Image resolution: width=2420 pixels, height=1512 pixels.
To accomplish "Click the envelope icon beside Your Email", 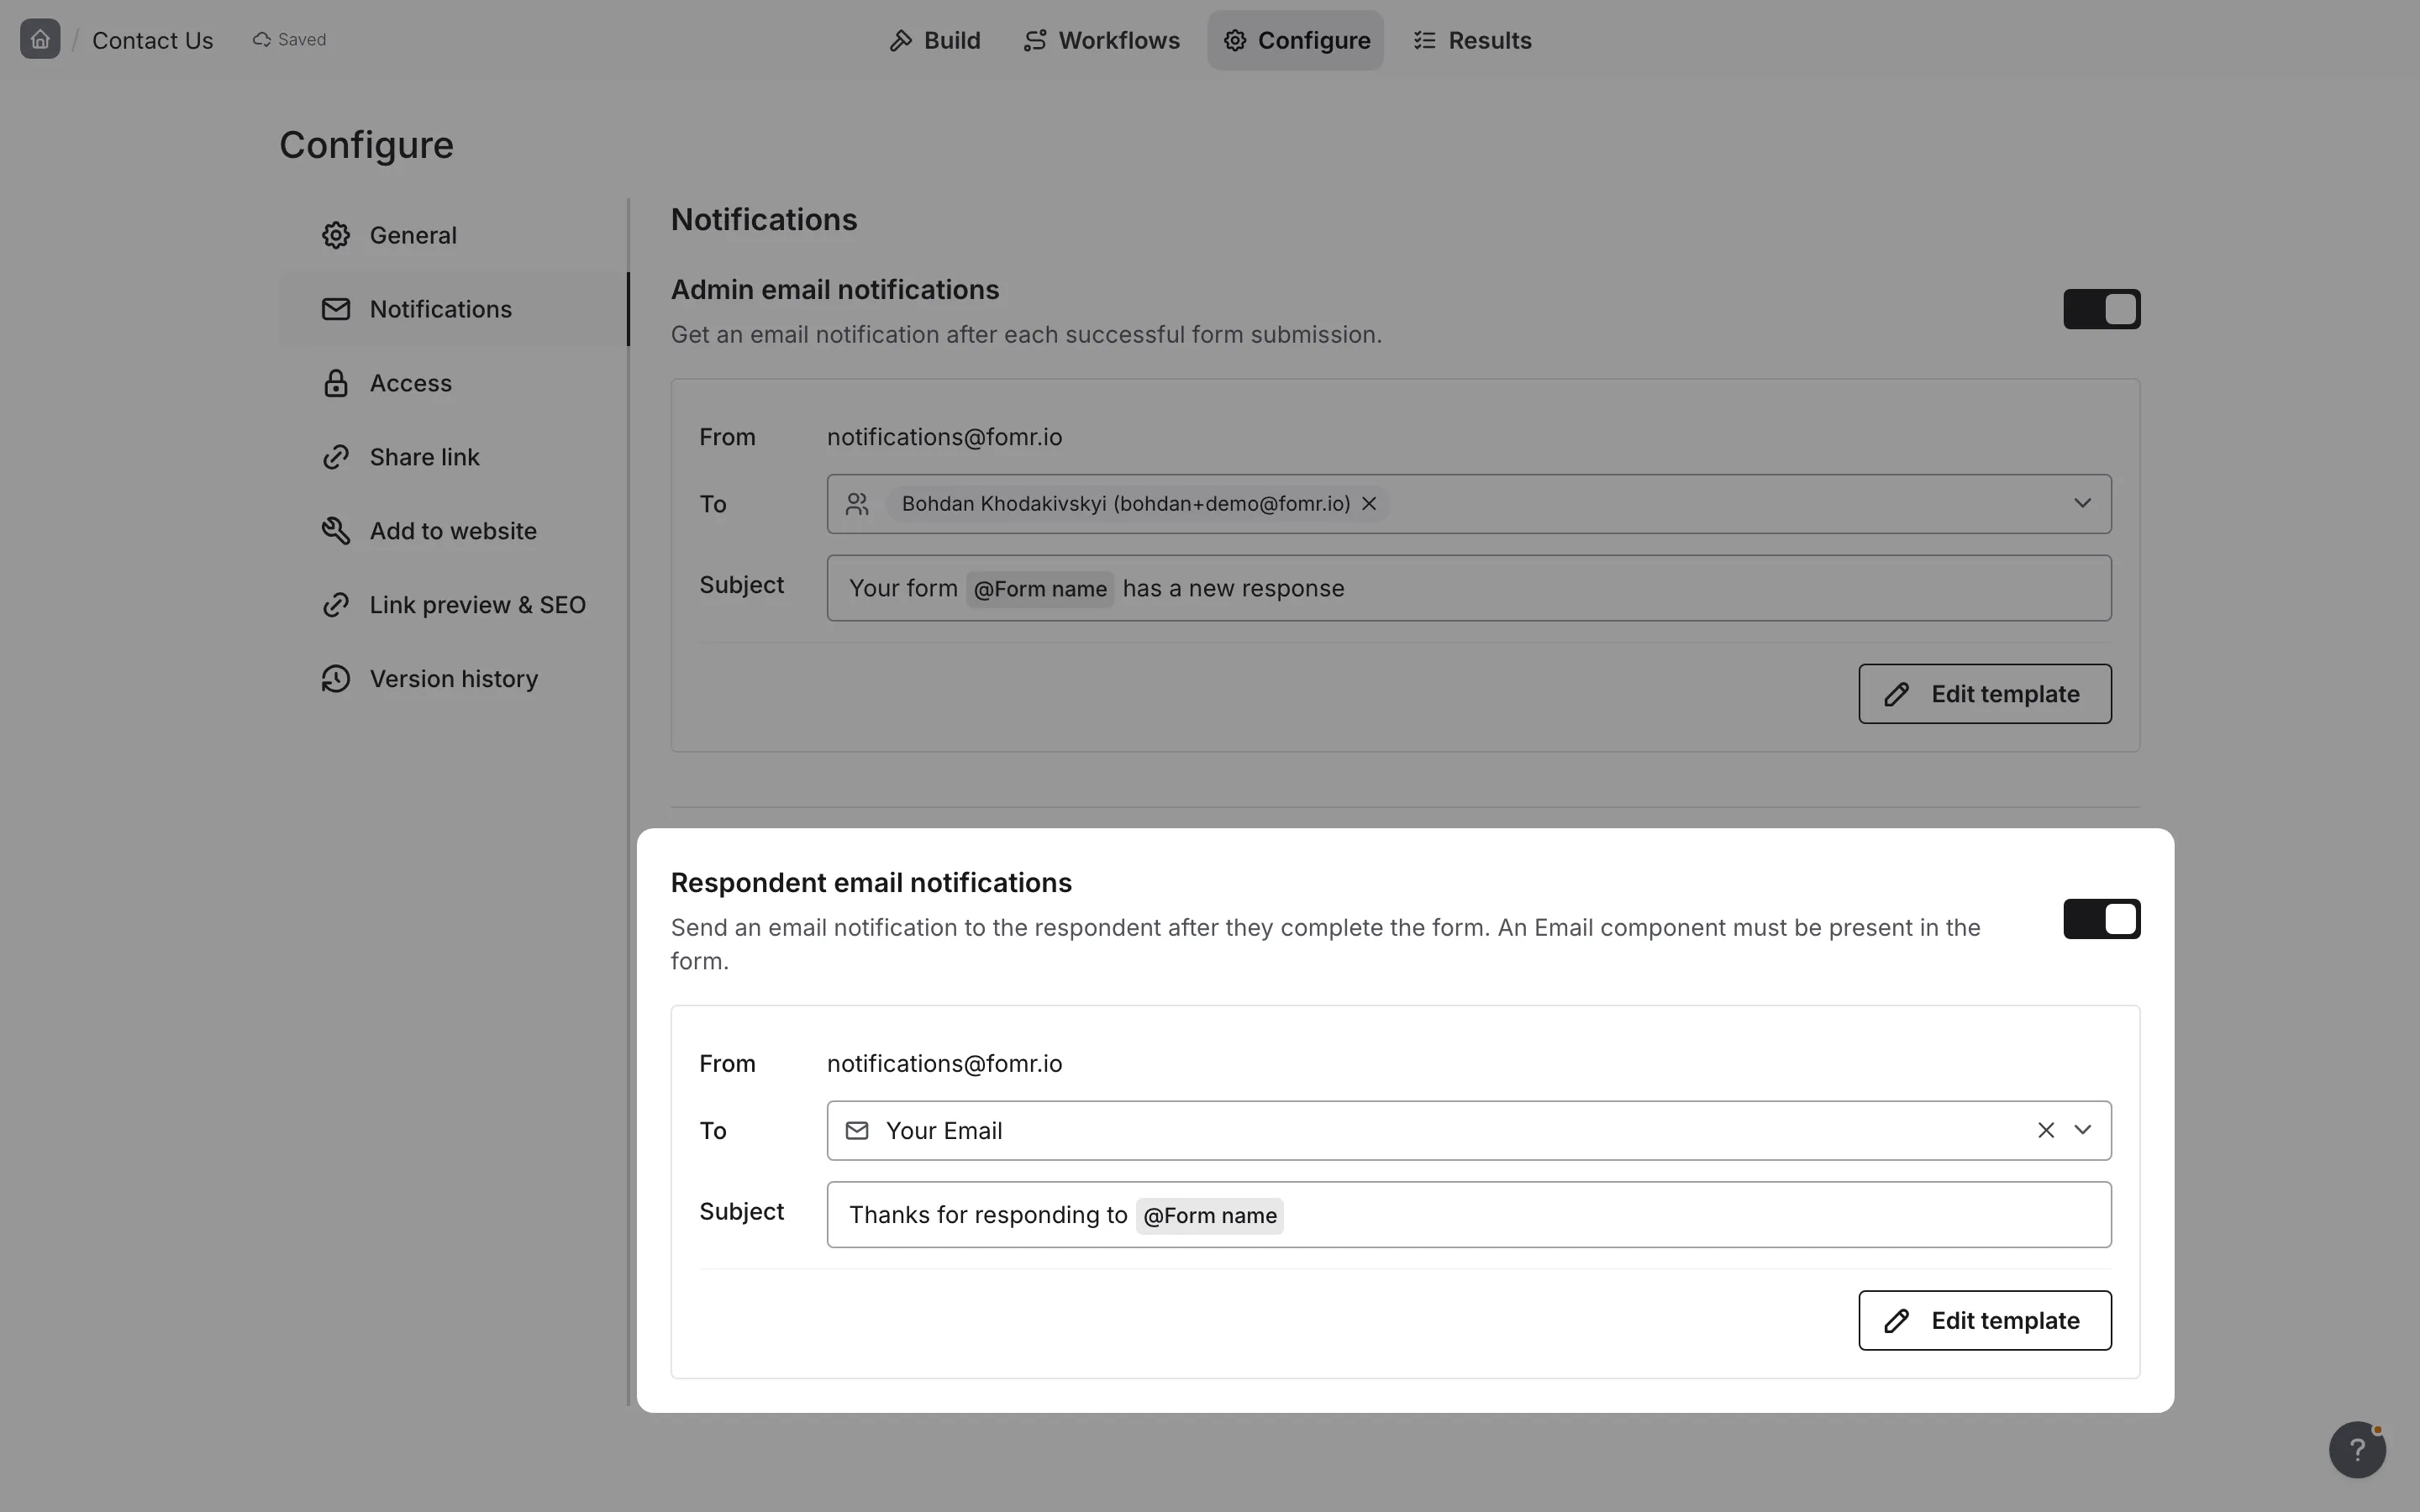I will coord(857,1130).
